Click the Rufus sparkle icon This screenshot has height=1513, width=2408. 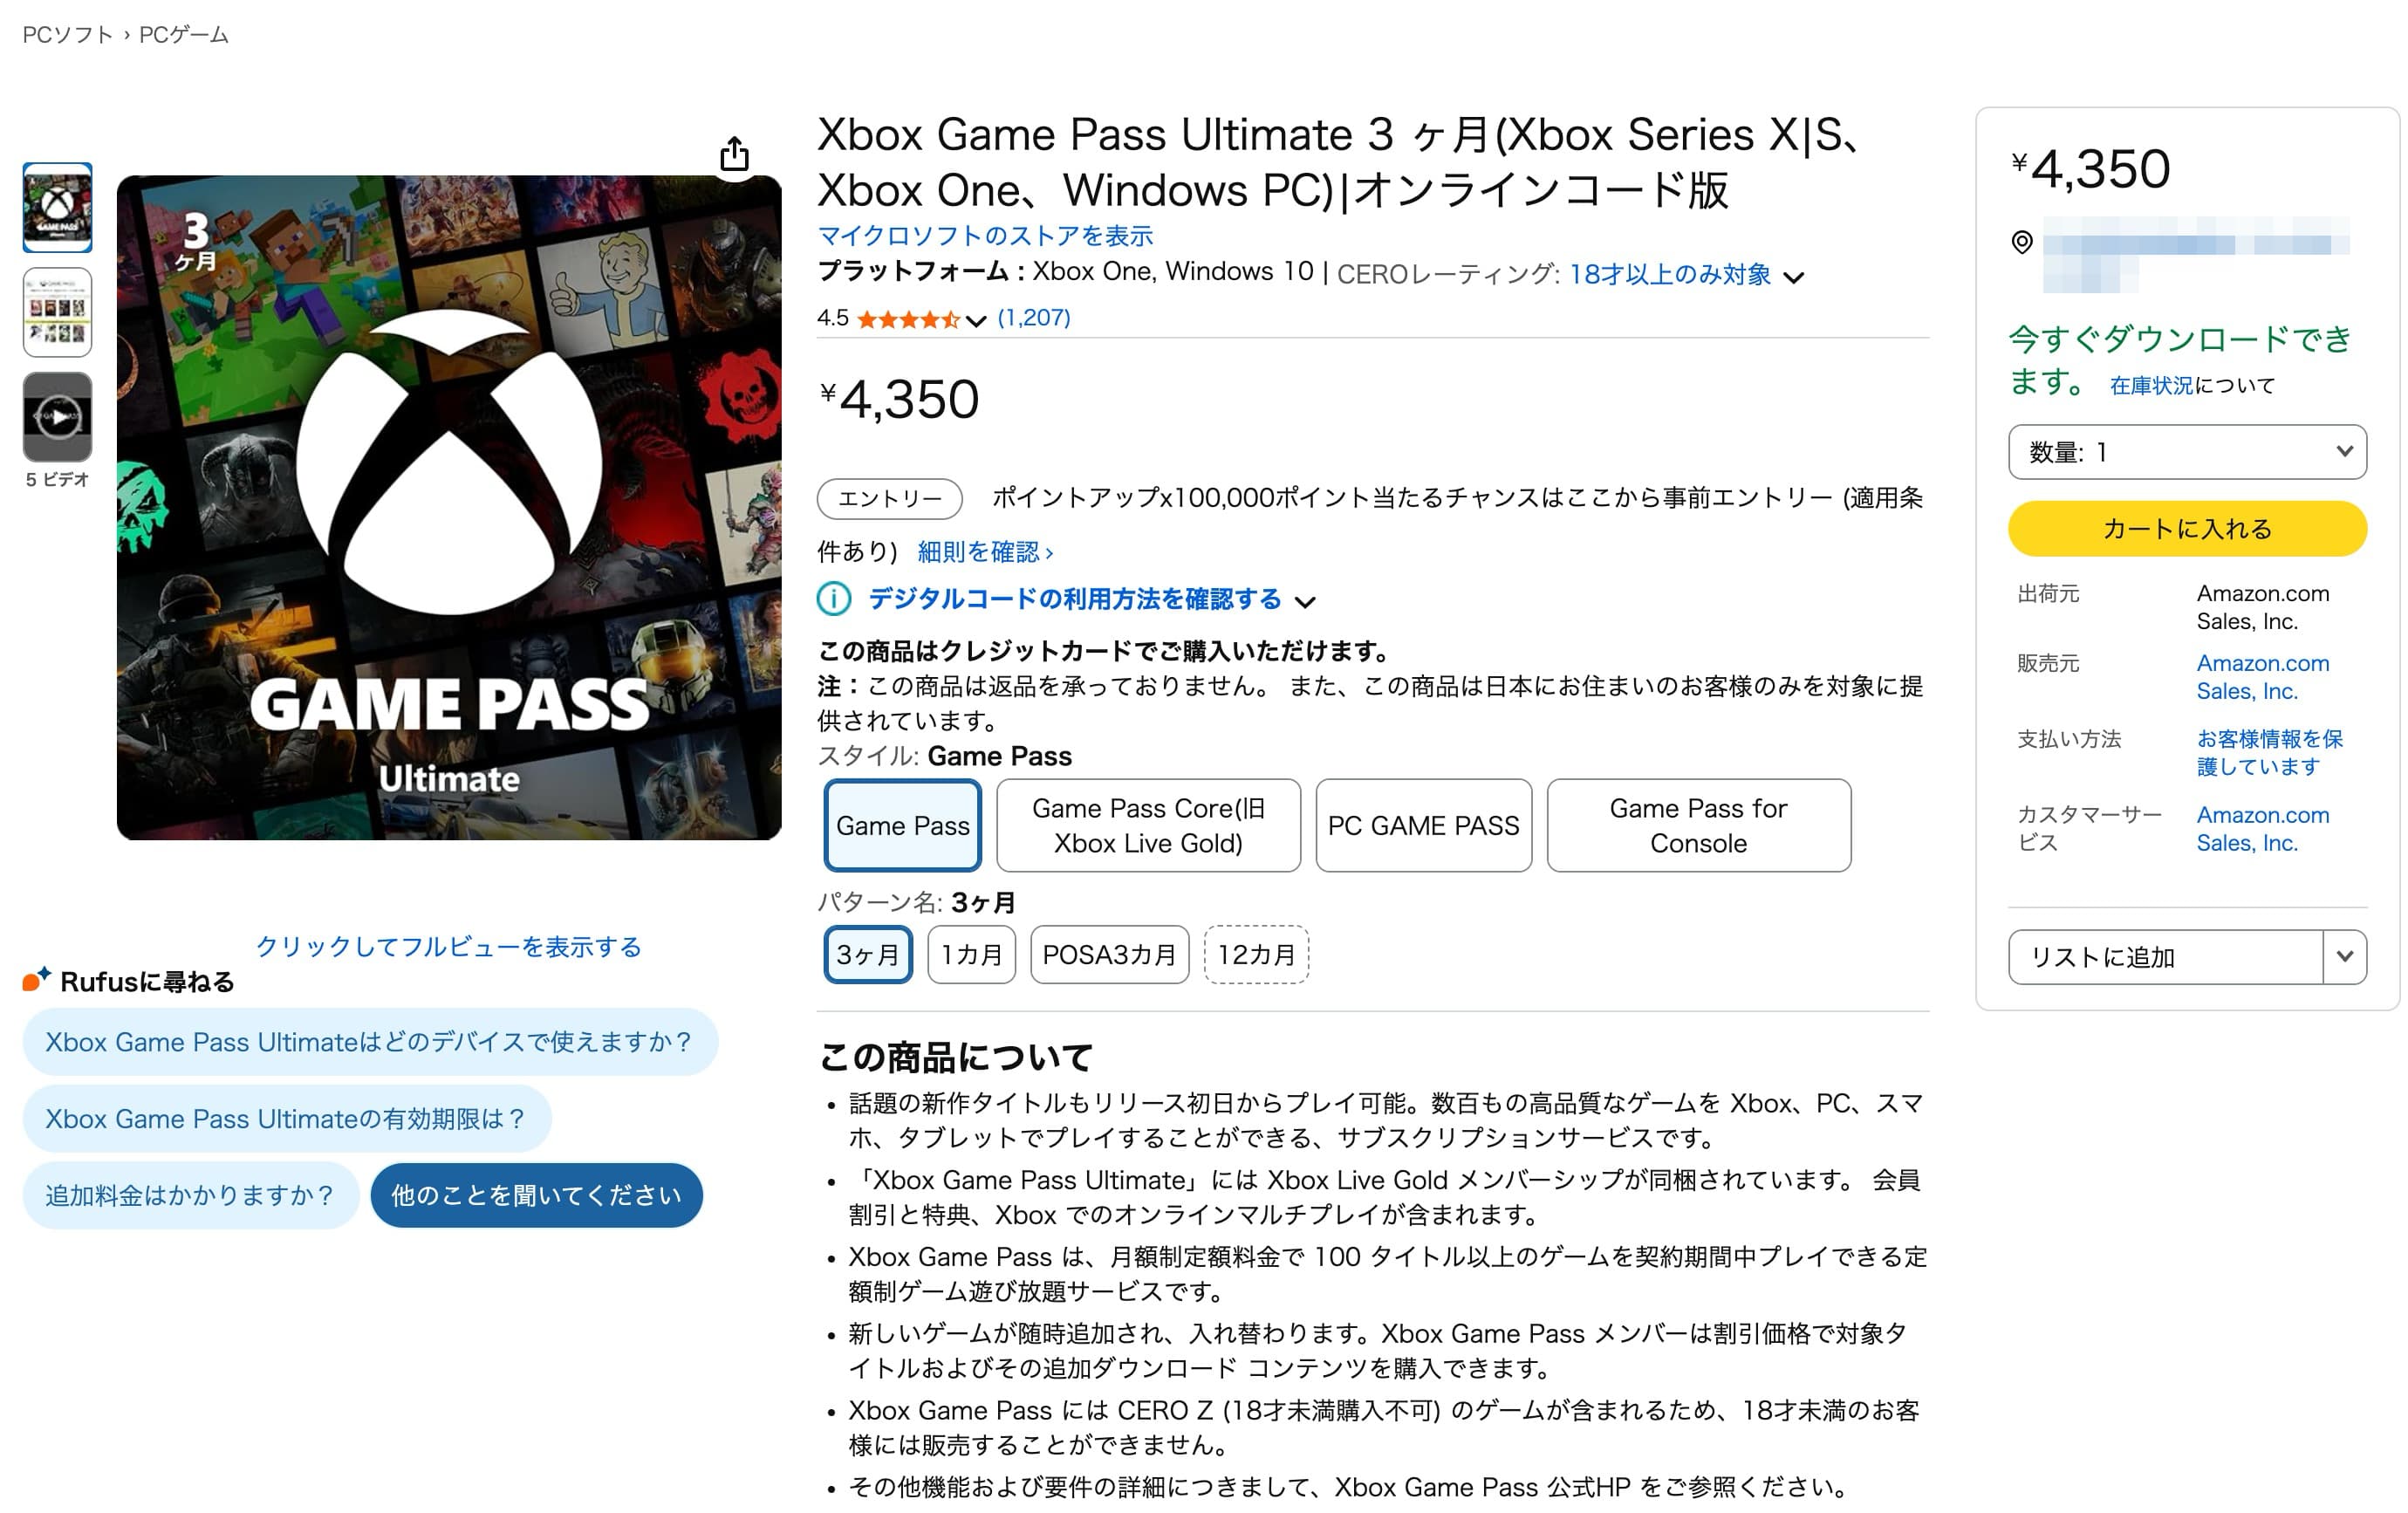[36, 979]
